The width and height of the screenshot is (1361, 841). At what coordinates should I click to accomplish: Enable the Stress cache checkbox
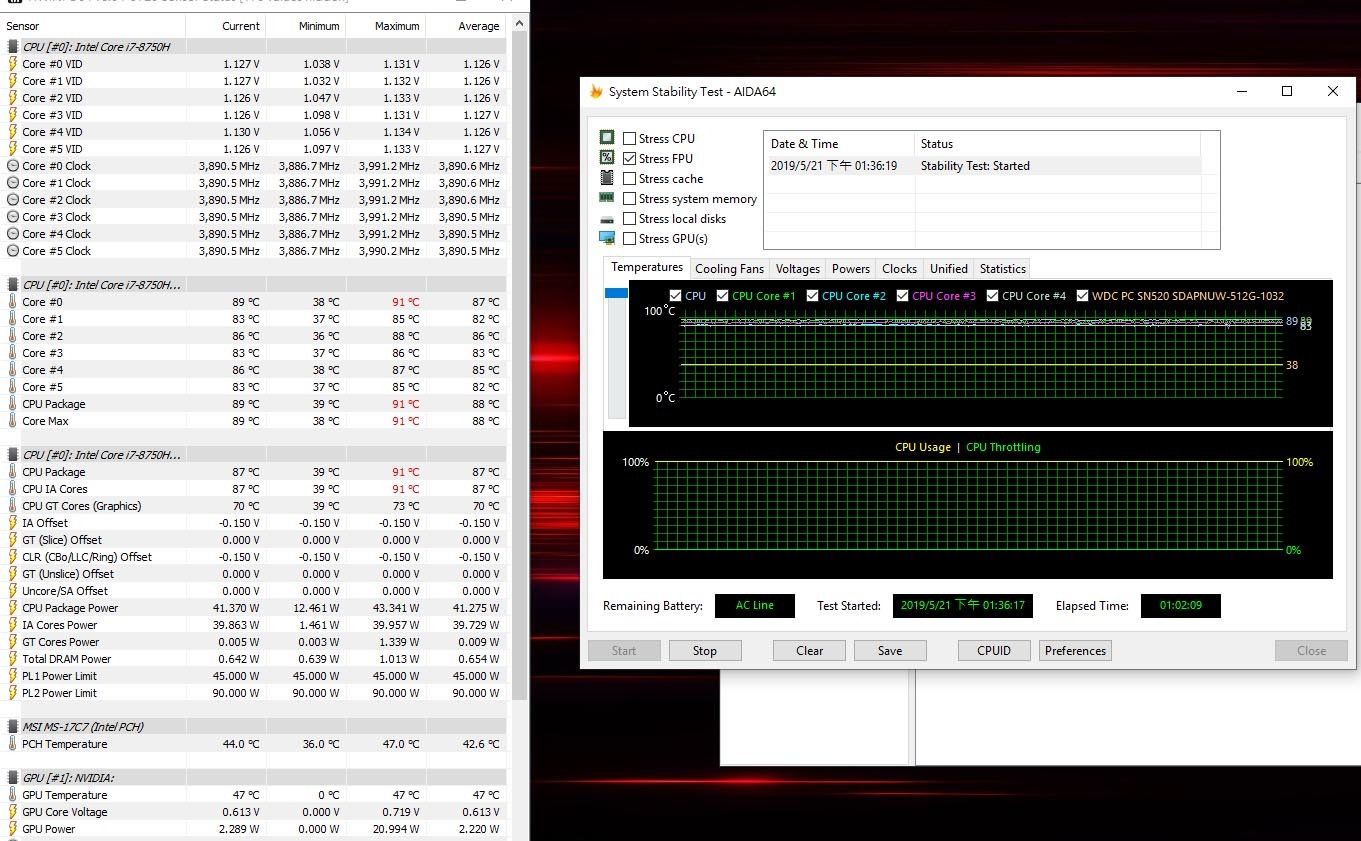click(x=629, y=179)
